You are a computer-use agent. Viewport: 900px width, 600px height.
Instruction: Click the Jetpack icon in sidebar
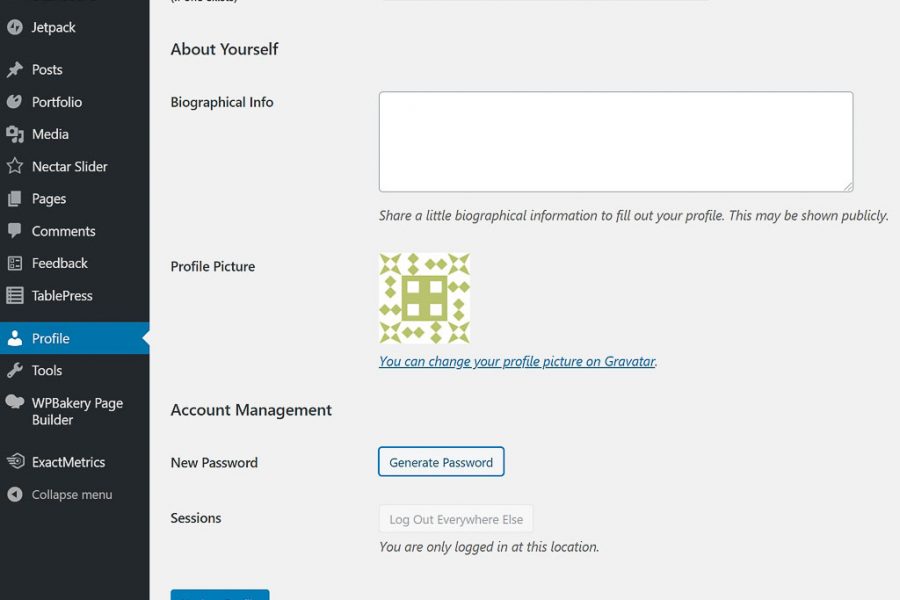click(15, 27)
